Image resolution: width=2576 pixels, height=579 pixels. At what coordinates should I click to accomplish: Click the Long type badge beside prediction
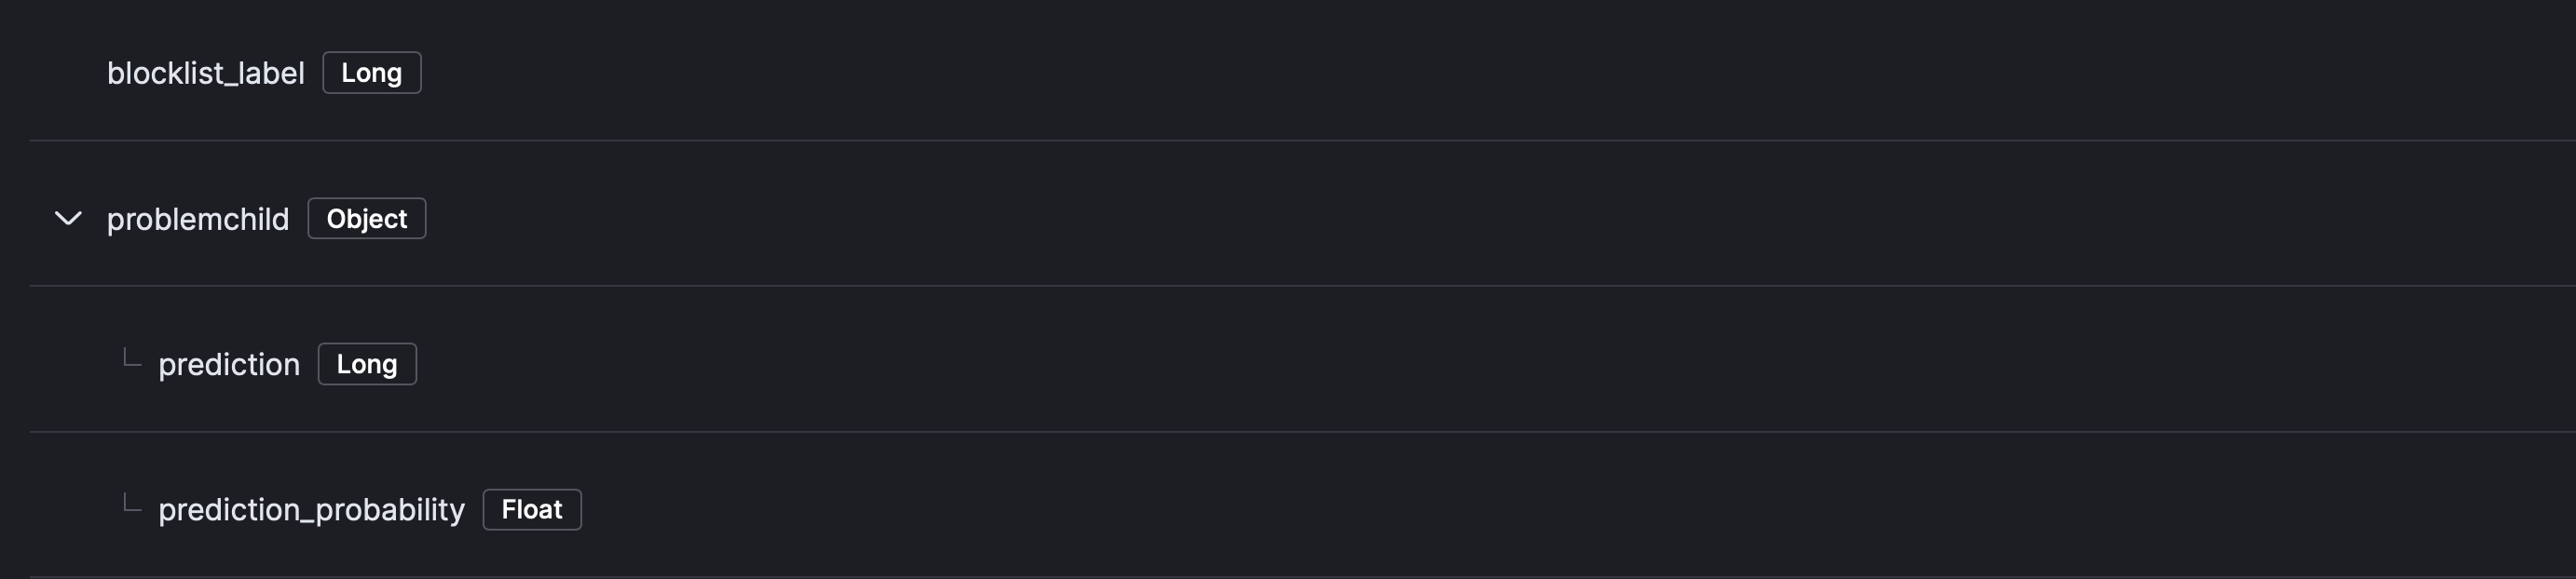tap(366, 364)
